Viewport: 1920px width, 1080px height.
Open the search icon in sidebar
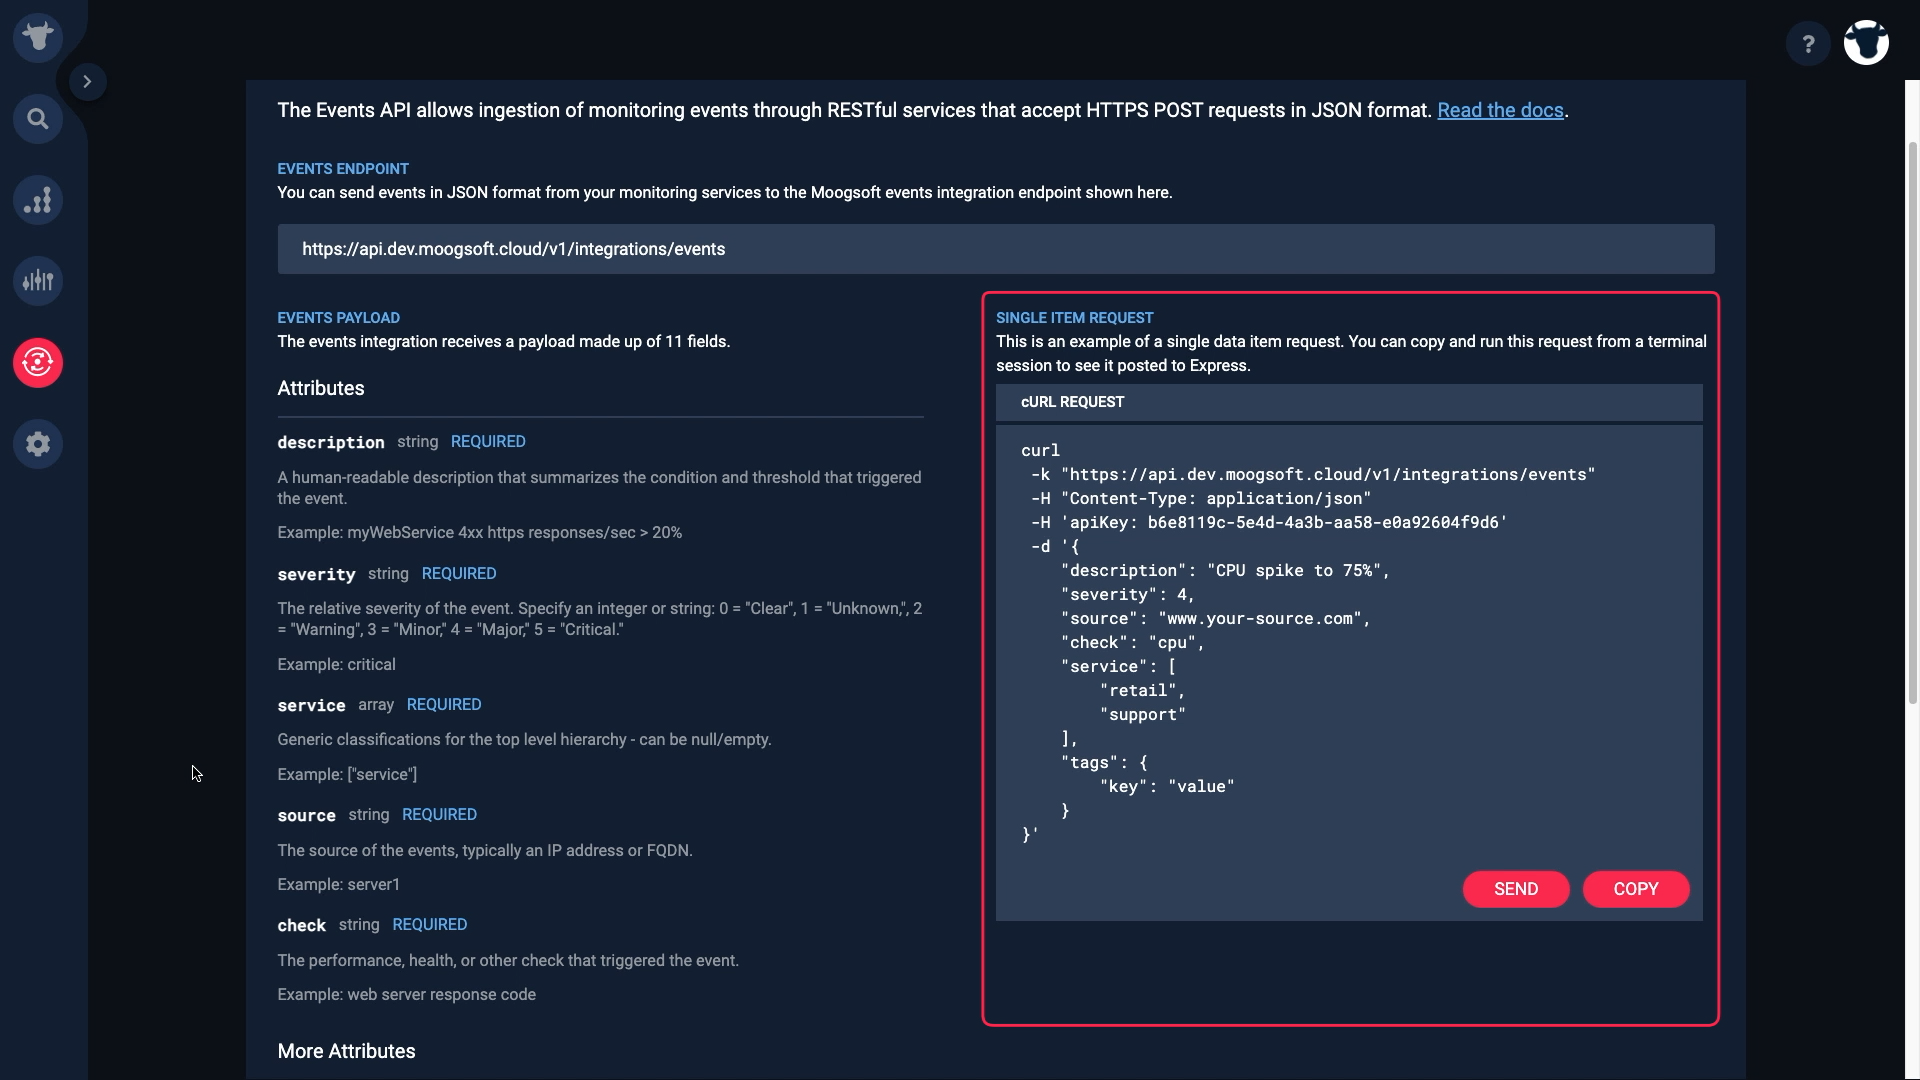click(x=38, y=119)
